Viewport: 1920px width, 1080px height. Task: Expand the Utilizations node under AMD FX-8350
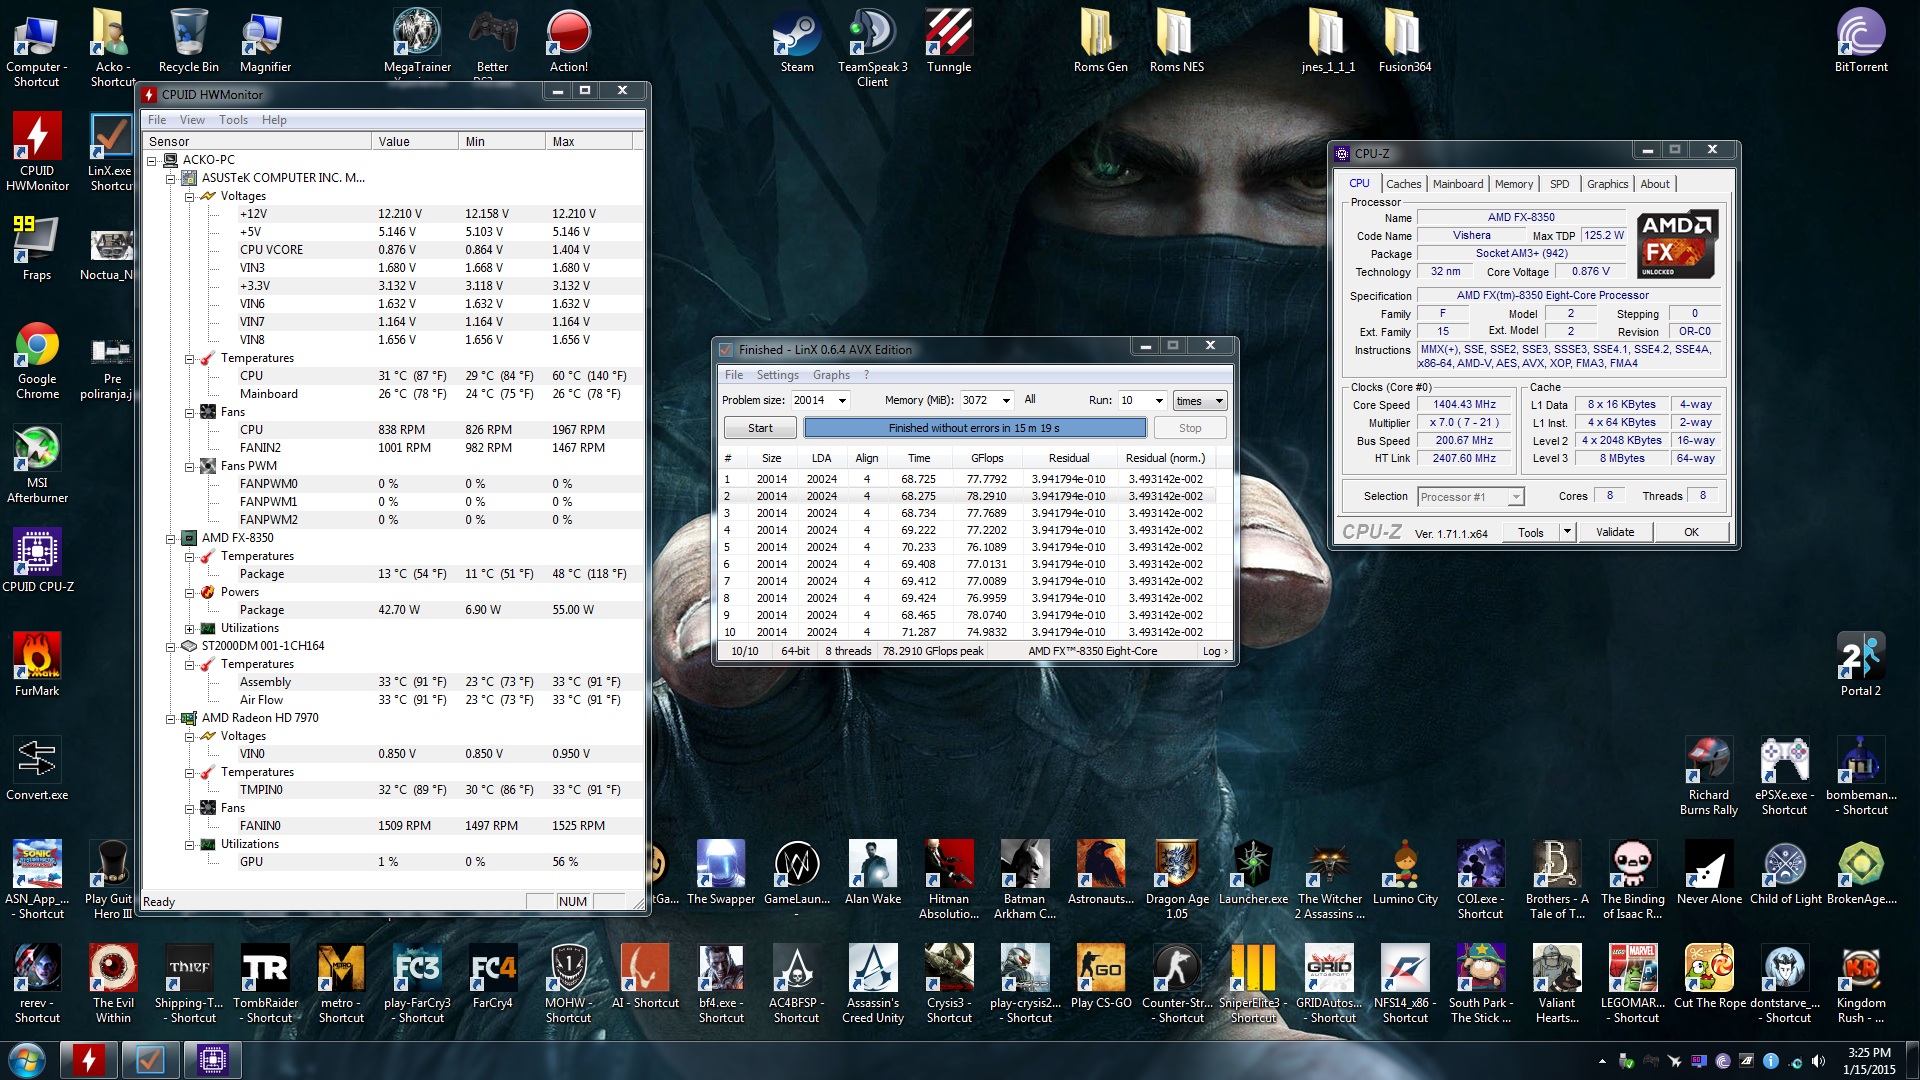pos(189,629)
